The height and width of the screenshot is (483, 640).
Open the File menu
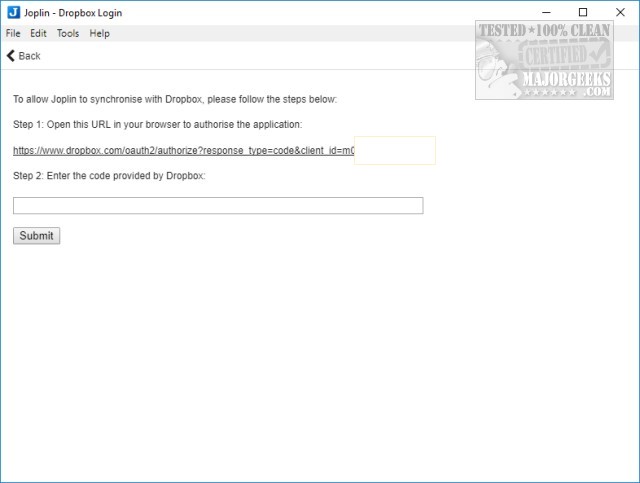tap(13, 33)
